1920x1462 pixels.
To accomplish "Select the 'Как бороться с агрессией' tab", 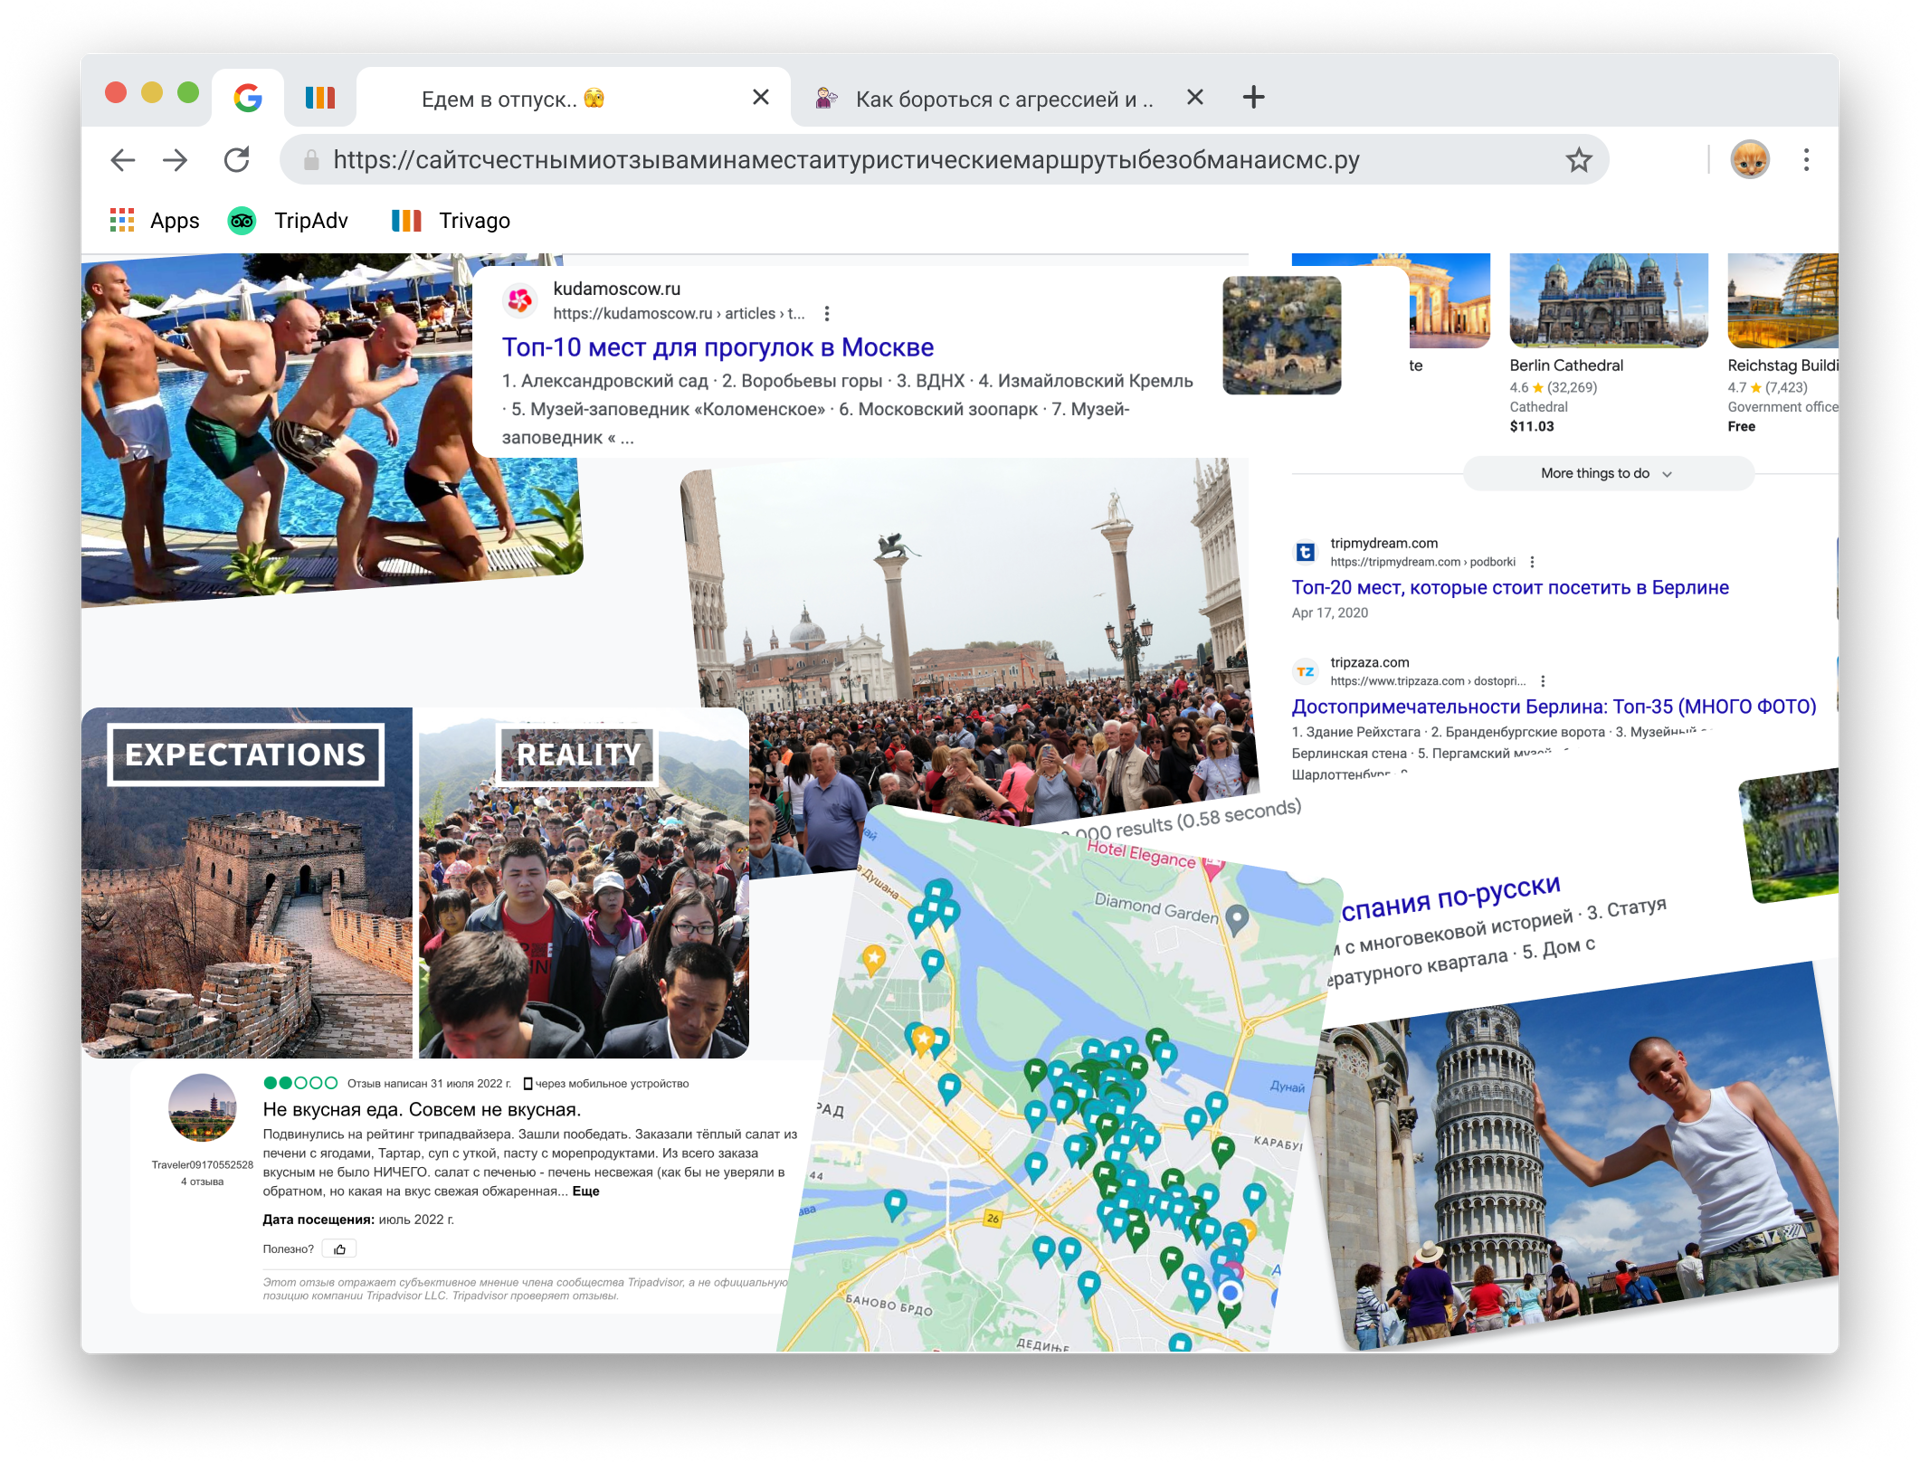I will coord(1004,98).
